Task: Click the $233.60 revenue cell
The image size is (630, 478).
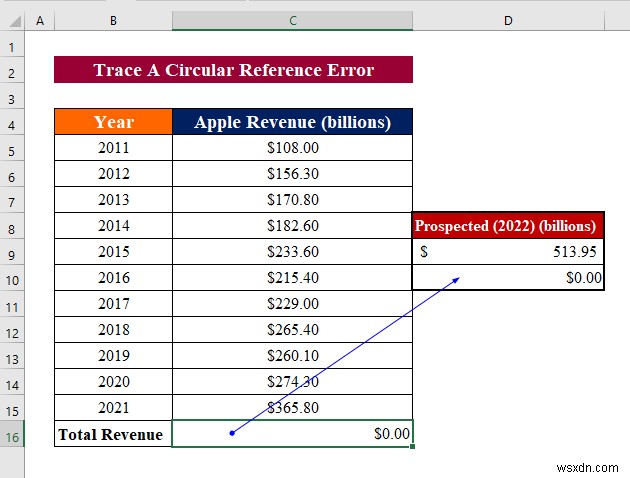Action: point(292,251)
